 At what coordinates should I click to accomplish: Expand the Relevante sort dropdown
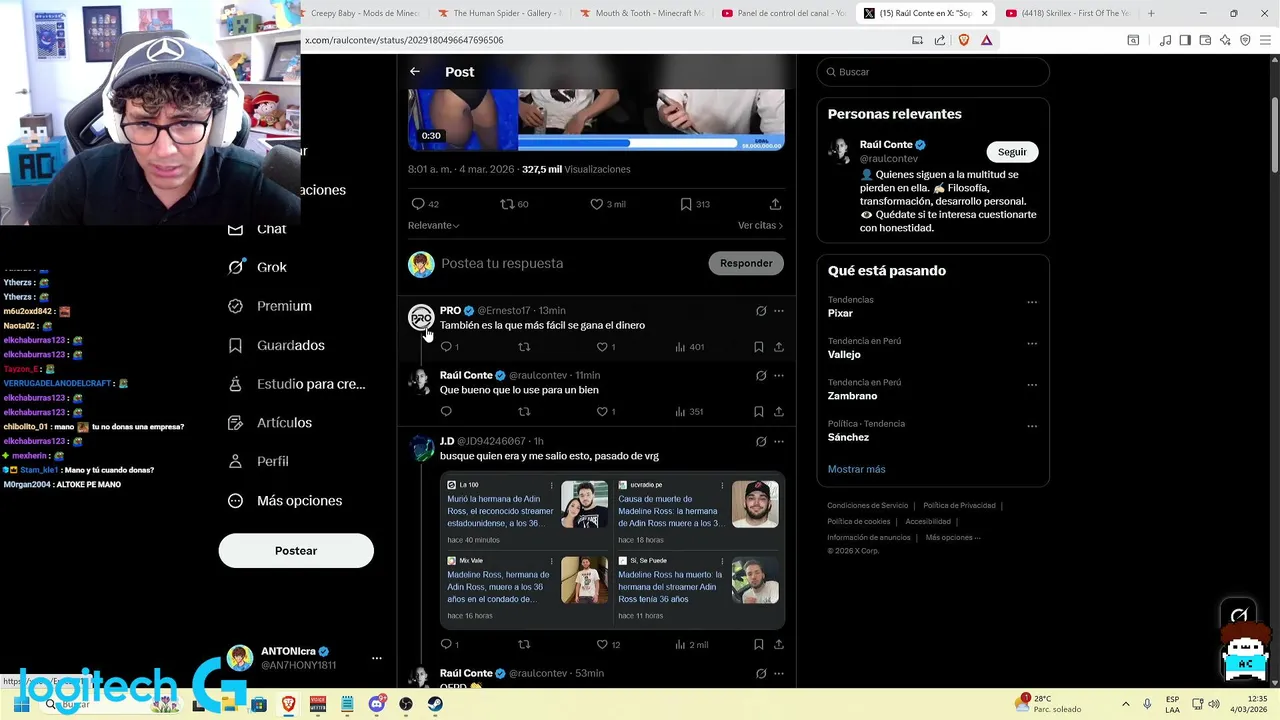click(434, 225)
